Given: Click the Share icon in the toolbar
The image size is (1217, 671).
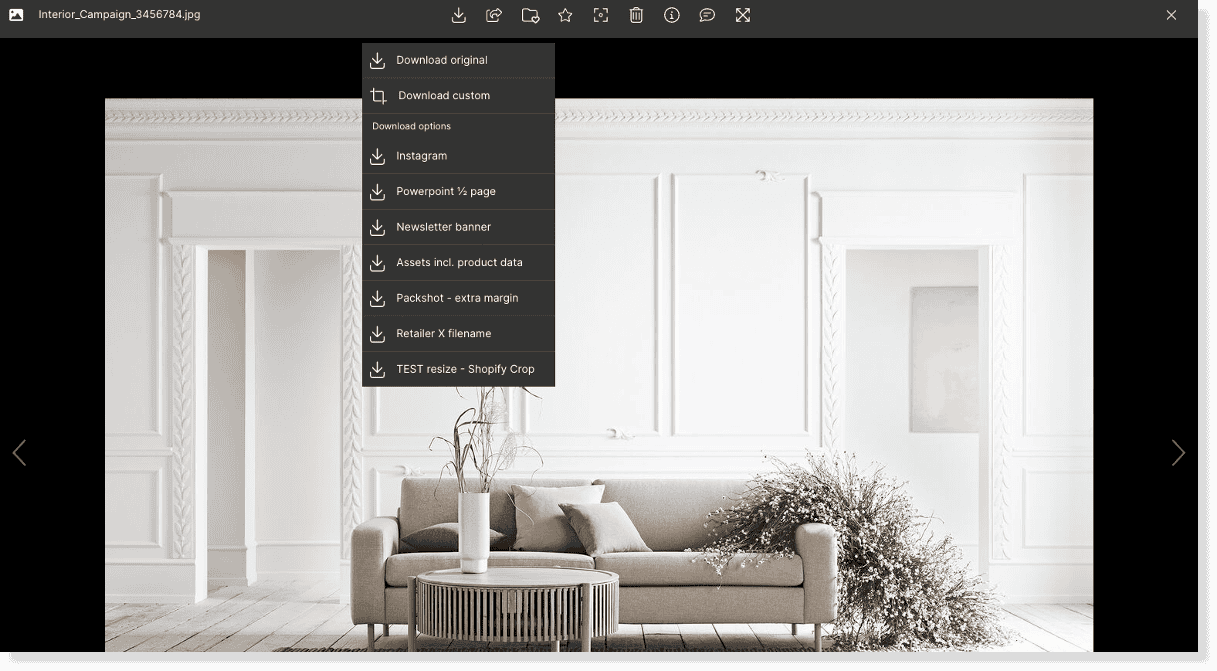Looking at the screenshot, I should 494,15.
